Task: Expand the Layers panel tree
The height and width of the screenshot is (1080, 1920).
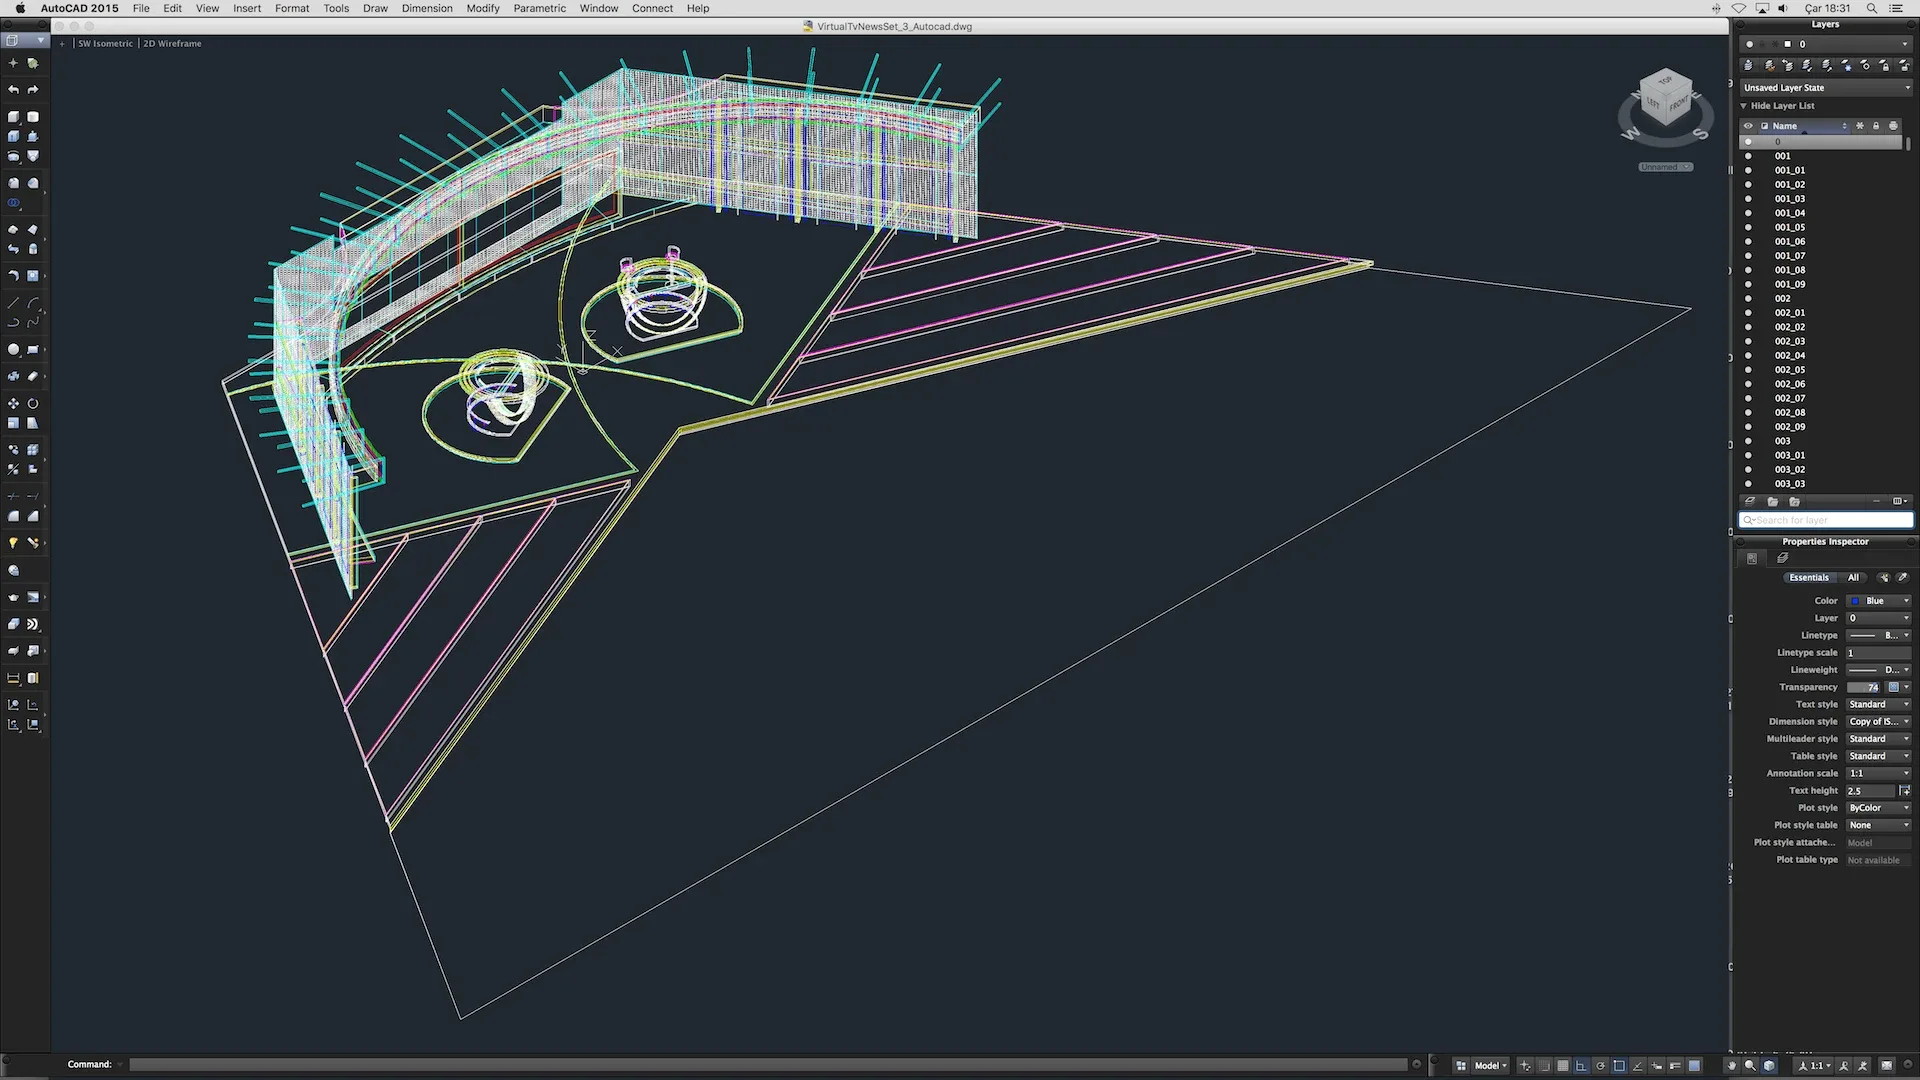Action: [x=1743, y=105]
